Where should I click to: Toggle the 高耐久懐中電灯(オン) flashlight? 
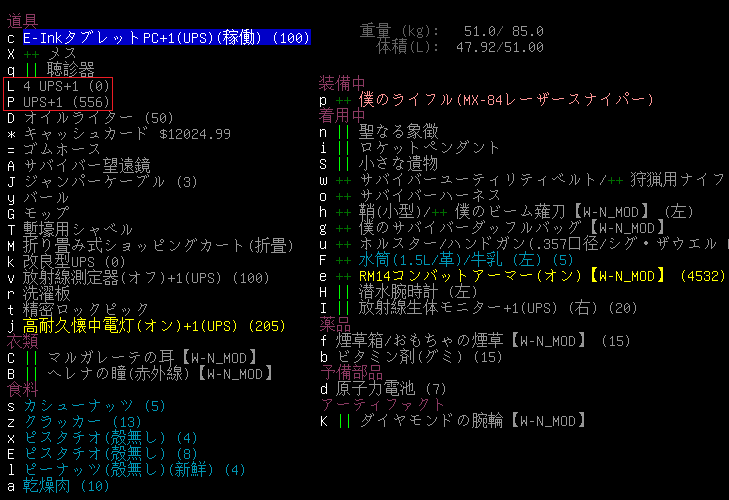(128, 325)
